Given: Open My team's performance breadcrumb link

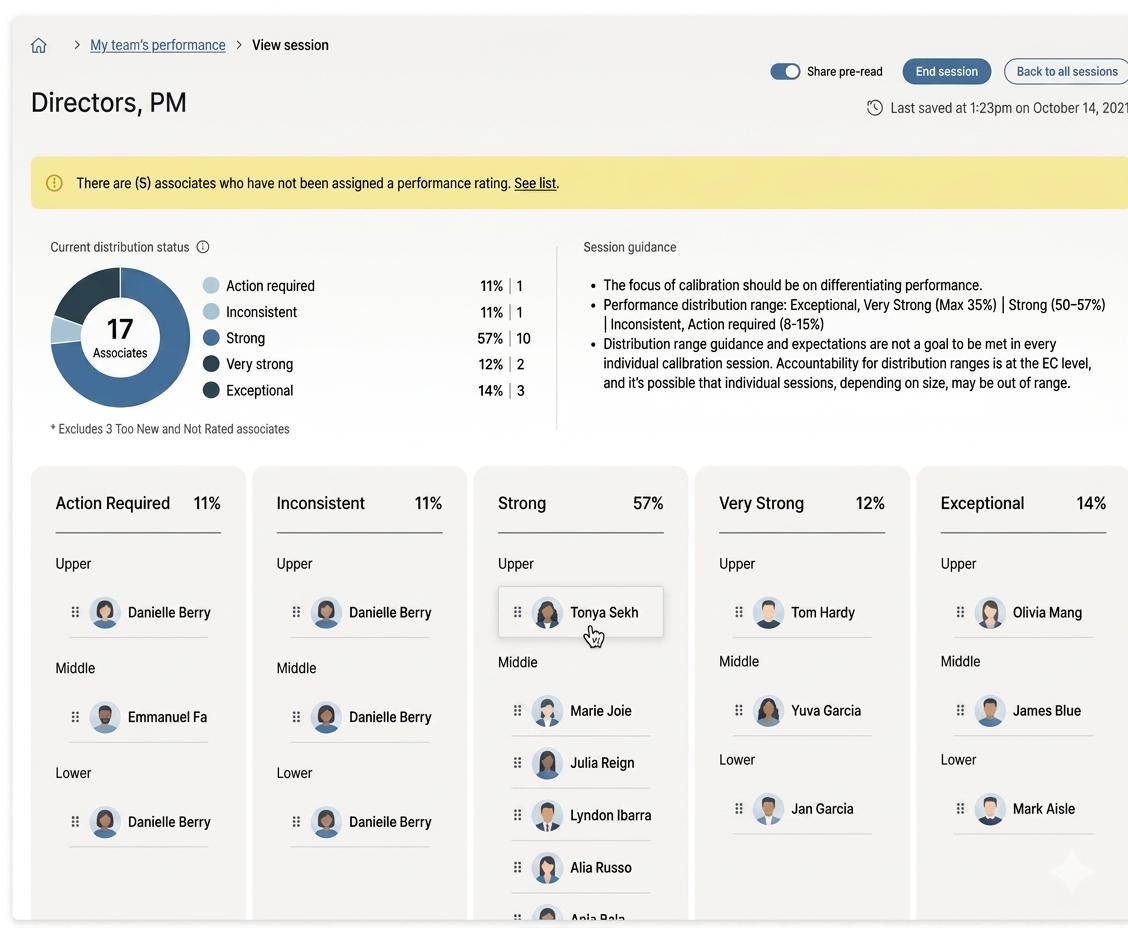Looking at the screenshot, I should coord(158,45).
